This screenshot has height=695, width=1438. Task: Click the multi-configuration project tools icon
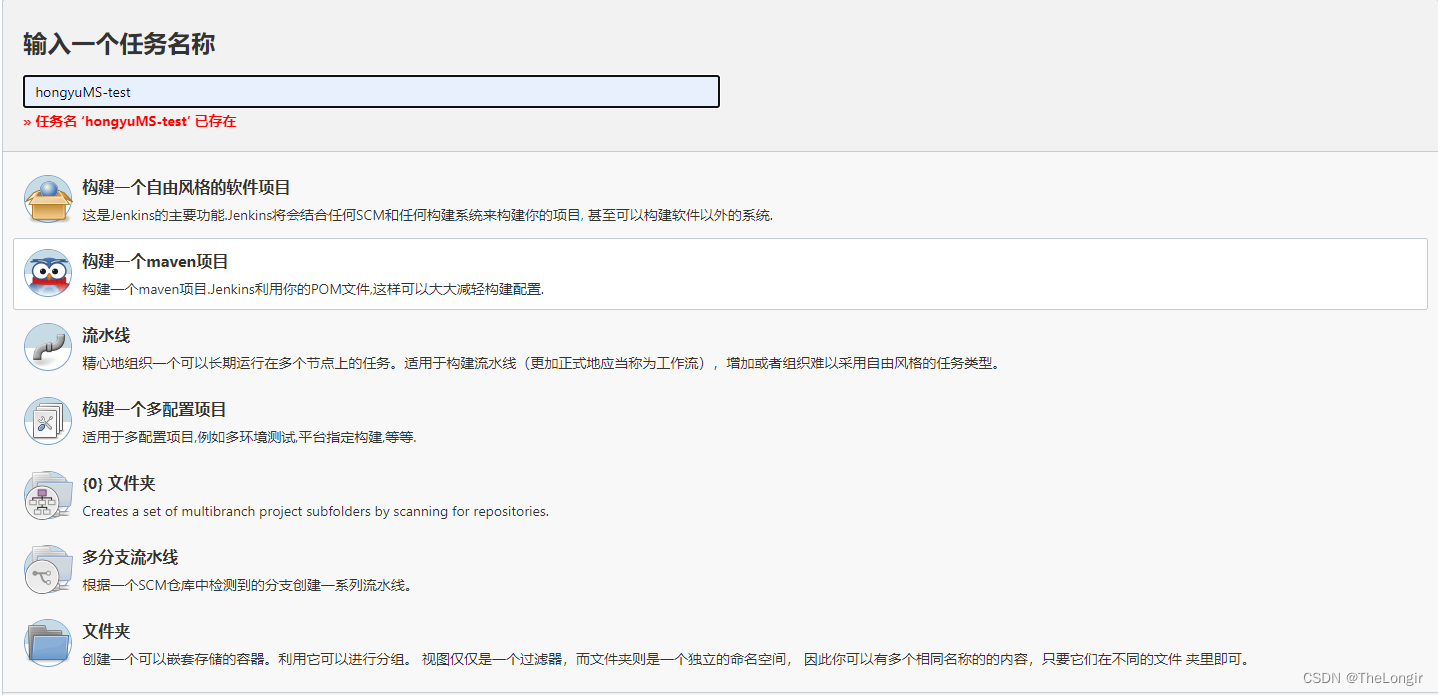pyautogui.click(x=48, y=421)
